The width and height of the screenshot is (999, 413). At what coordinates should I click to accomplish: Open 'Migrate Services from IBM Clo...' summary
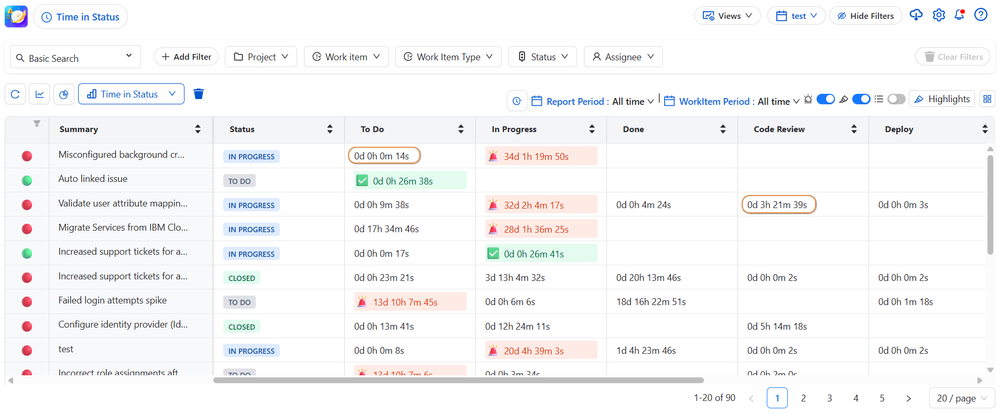pyautogui.click(x=123, y=228)
